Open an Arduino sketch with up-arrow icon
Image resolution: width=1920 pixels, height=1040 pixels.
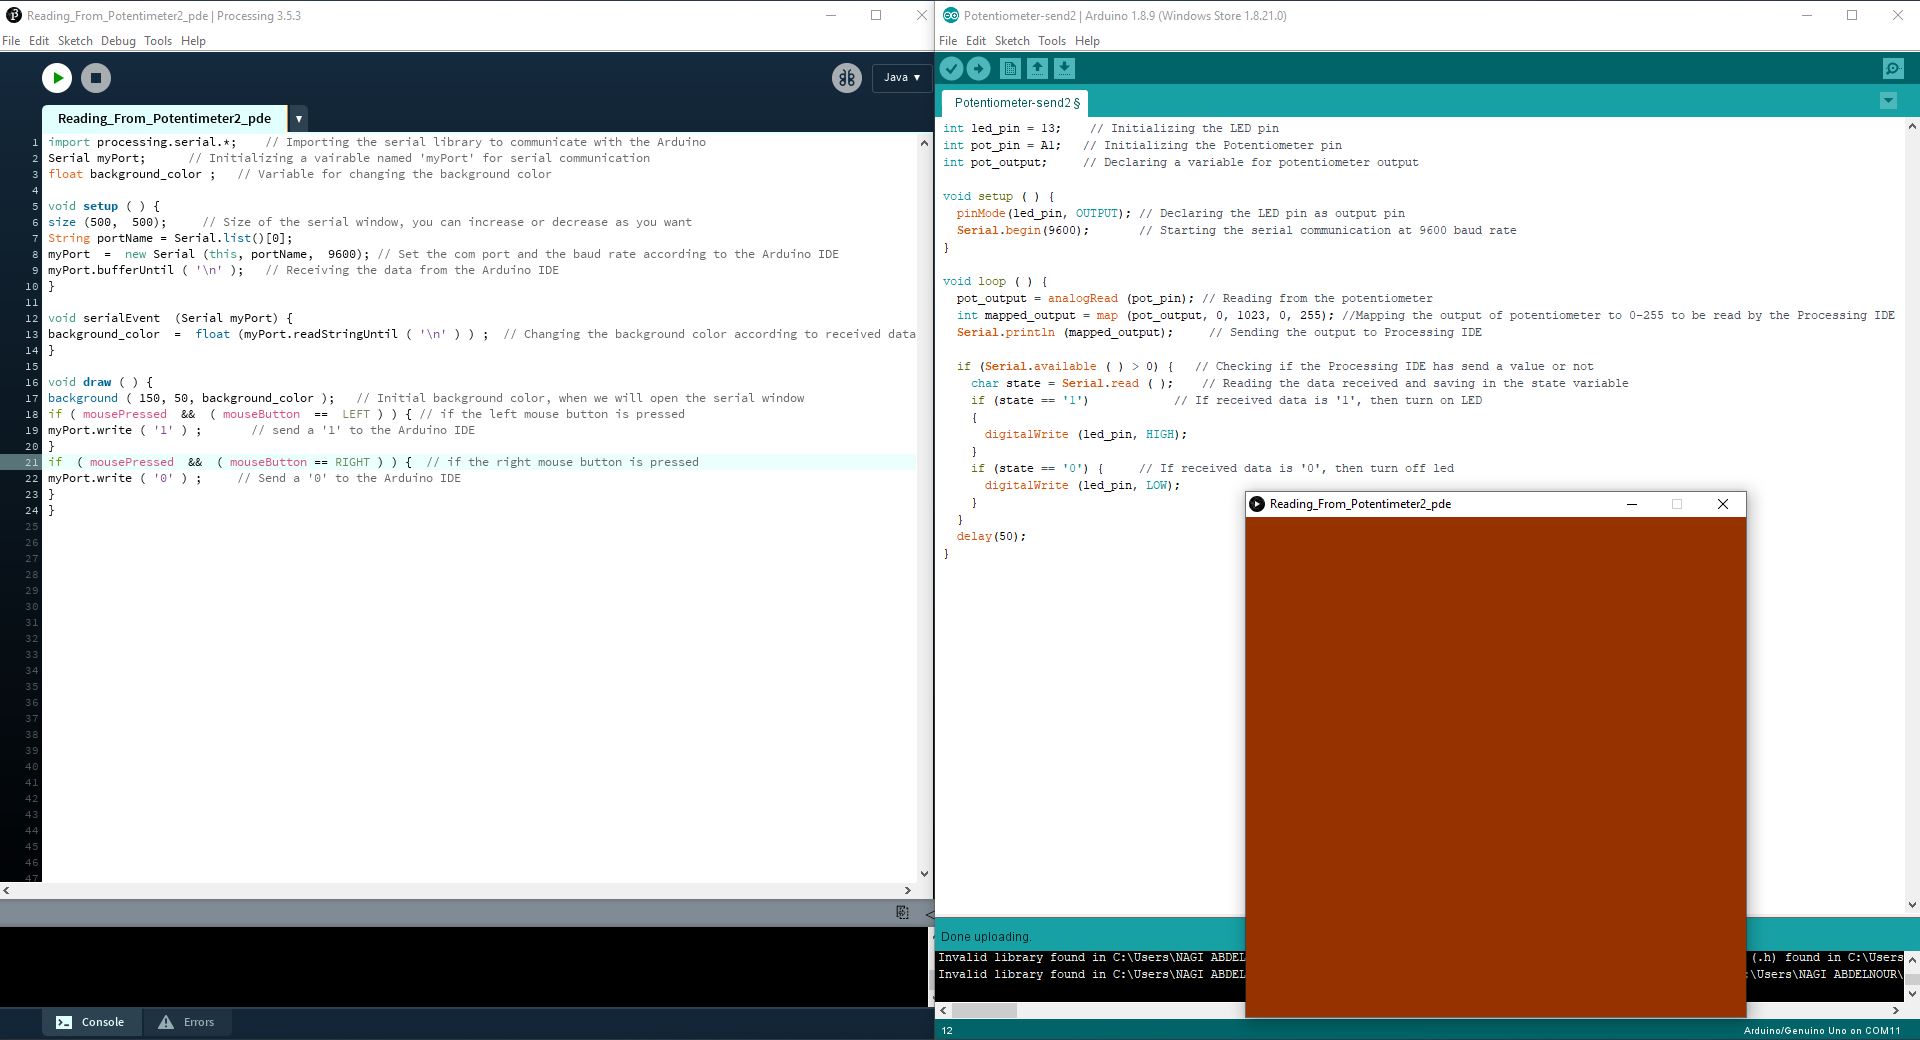pos(1037,68)
